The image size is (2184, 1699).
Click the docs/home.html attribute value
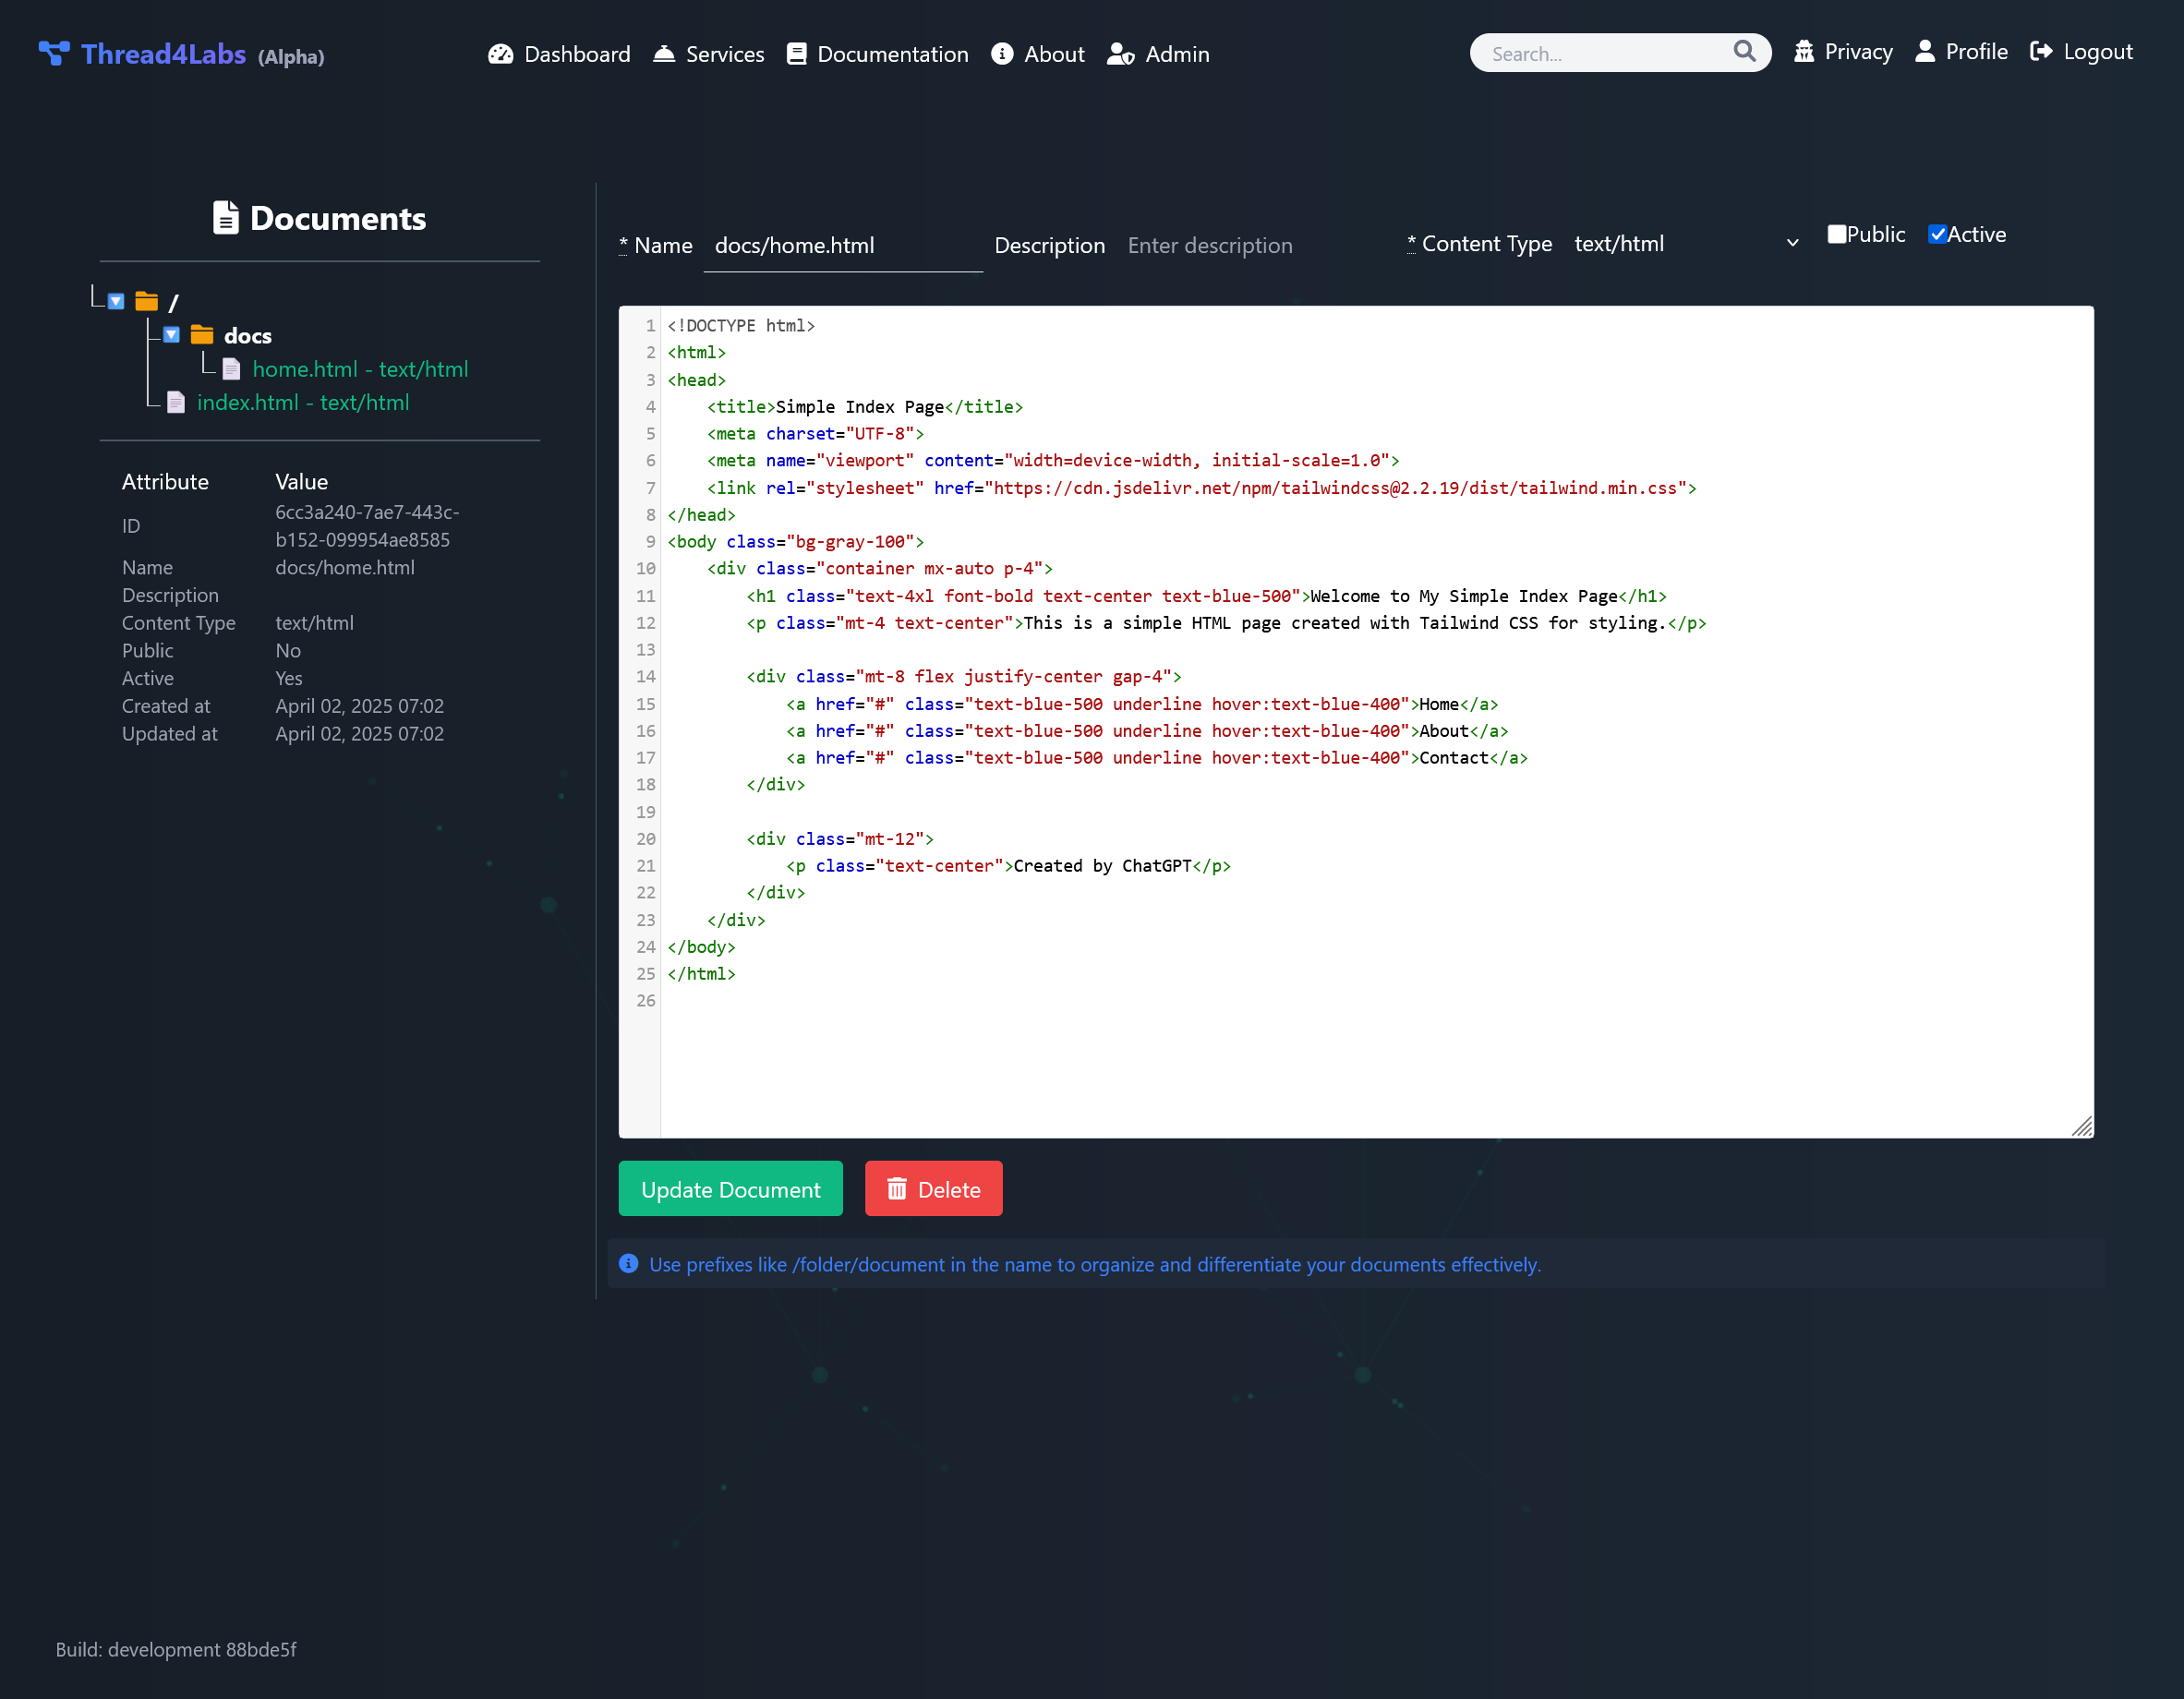point(345,567)
